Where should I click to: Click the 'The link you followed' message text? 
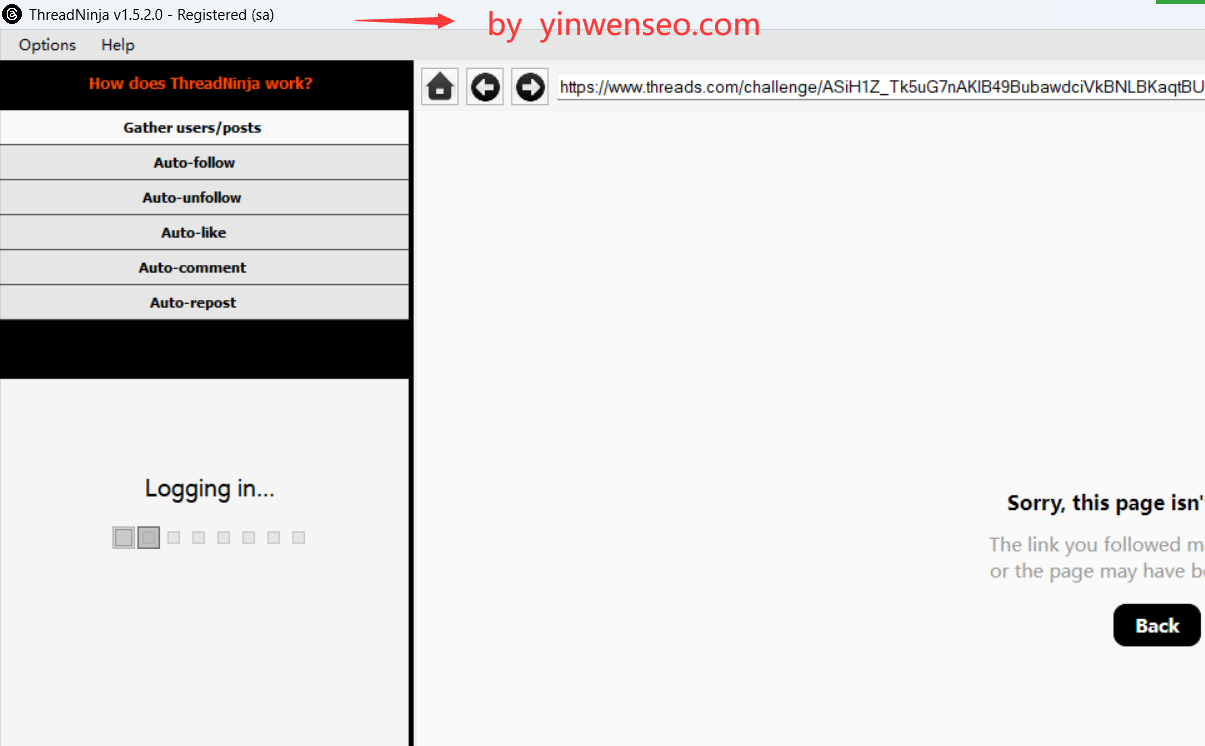click(1097, 545)
